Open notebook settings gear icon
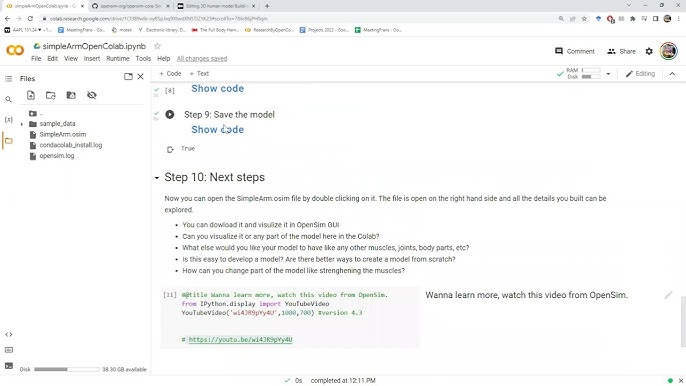 [649, 51]
